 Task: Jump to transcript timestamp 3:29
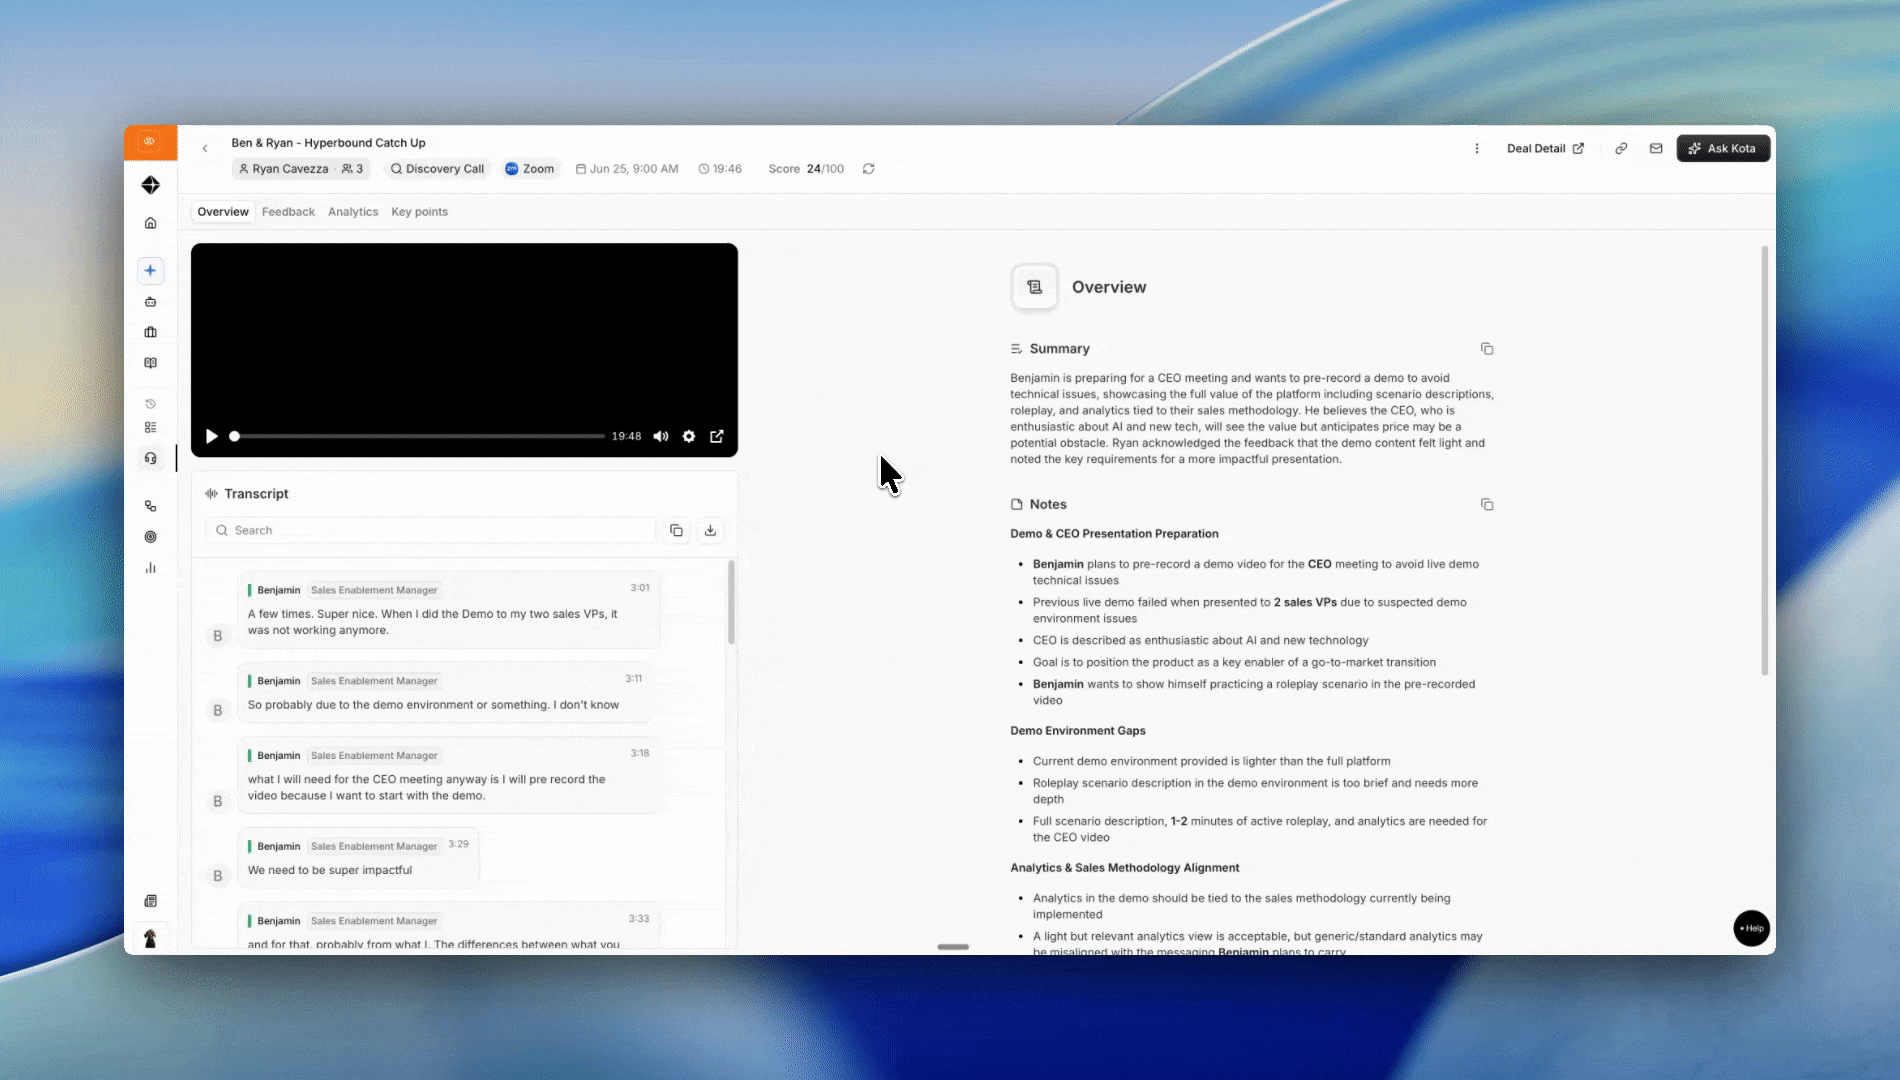458,844
